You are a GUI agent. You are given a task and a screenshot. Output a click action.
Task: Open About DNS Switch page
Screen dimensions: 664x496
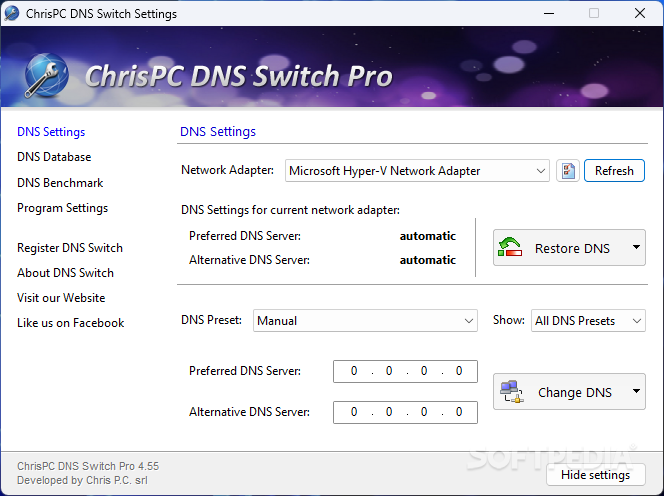point(65,273)
